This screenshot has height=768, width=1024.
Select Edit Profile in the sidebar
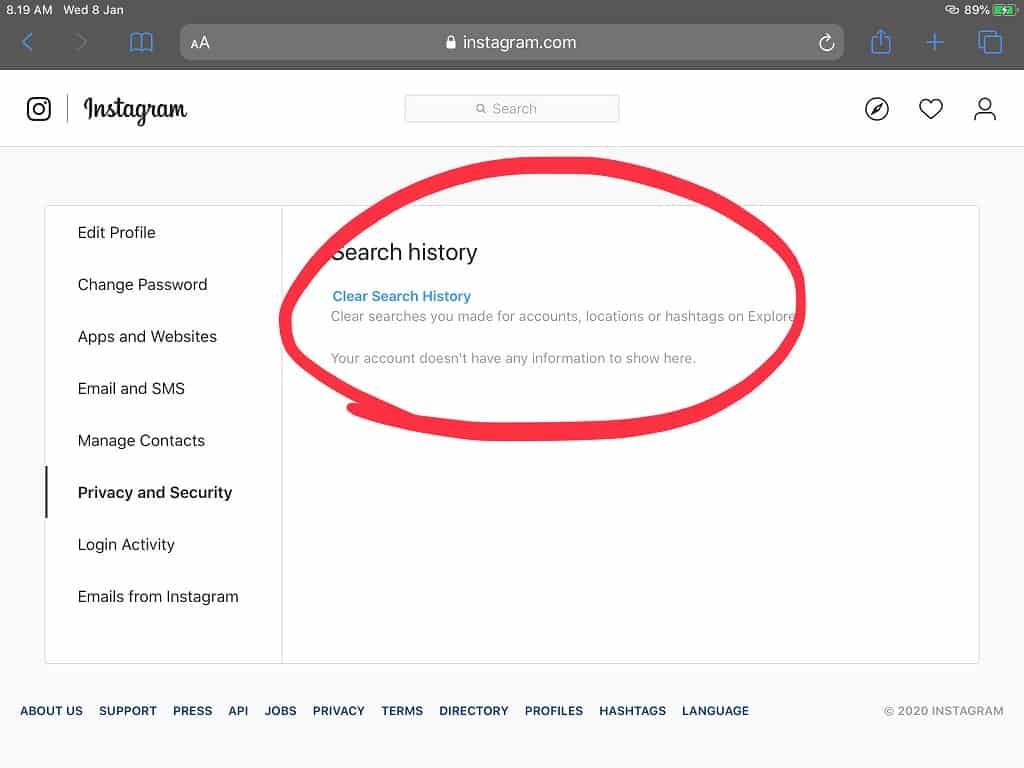pos(117,232)
